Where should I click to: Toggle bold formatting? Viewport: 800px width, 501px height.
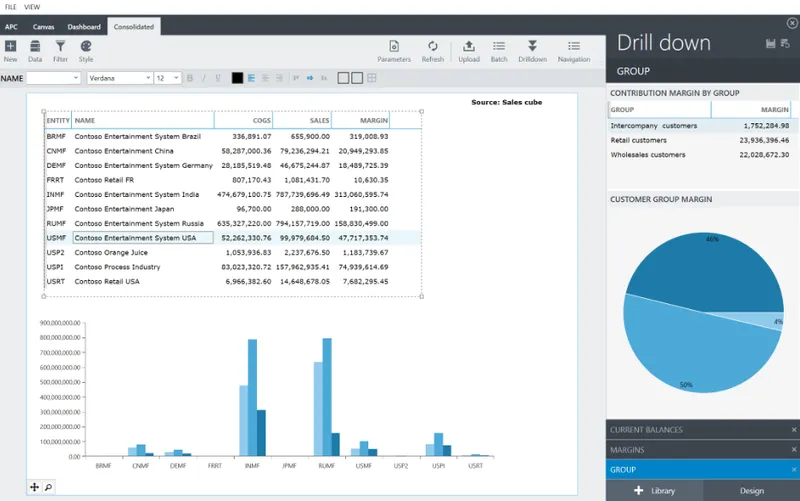coord(190,78)
